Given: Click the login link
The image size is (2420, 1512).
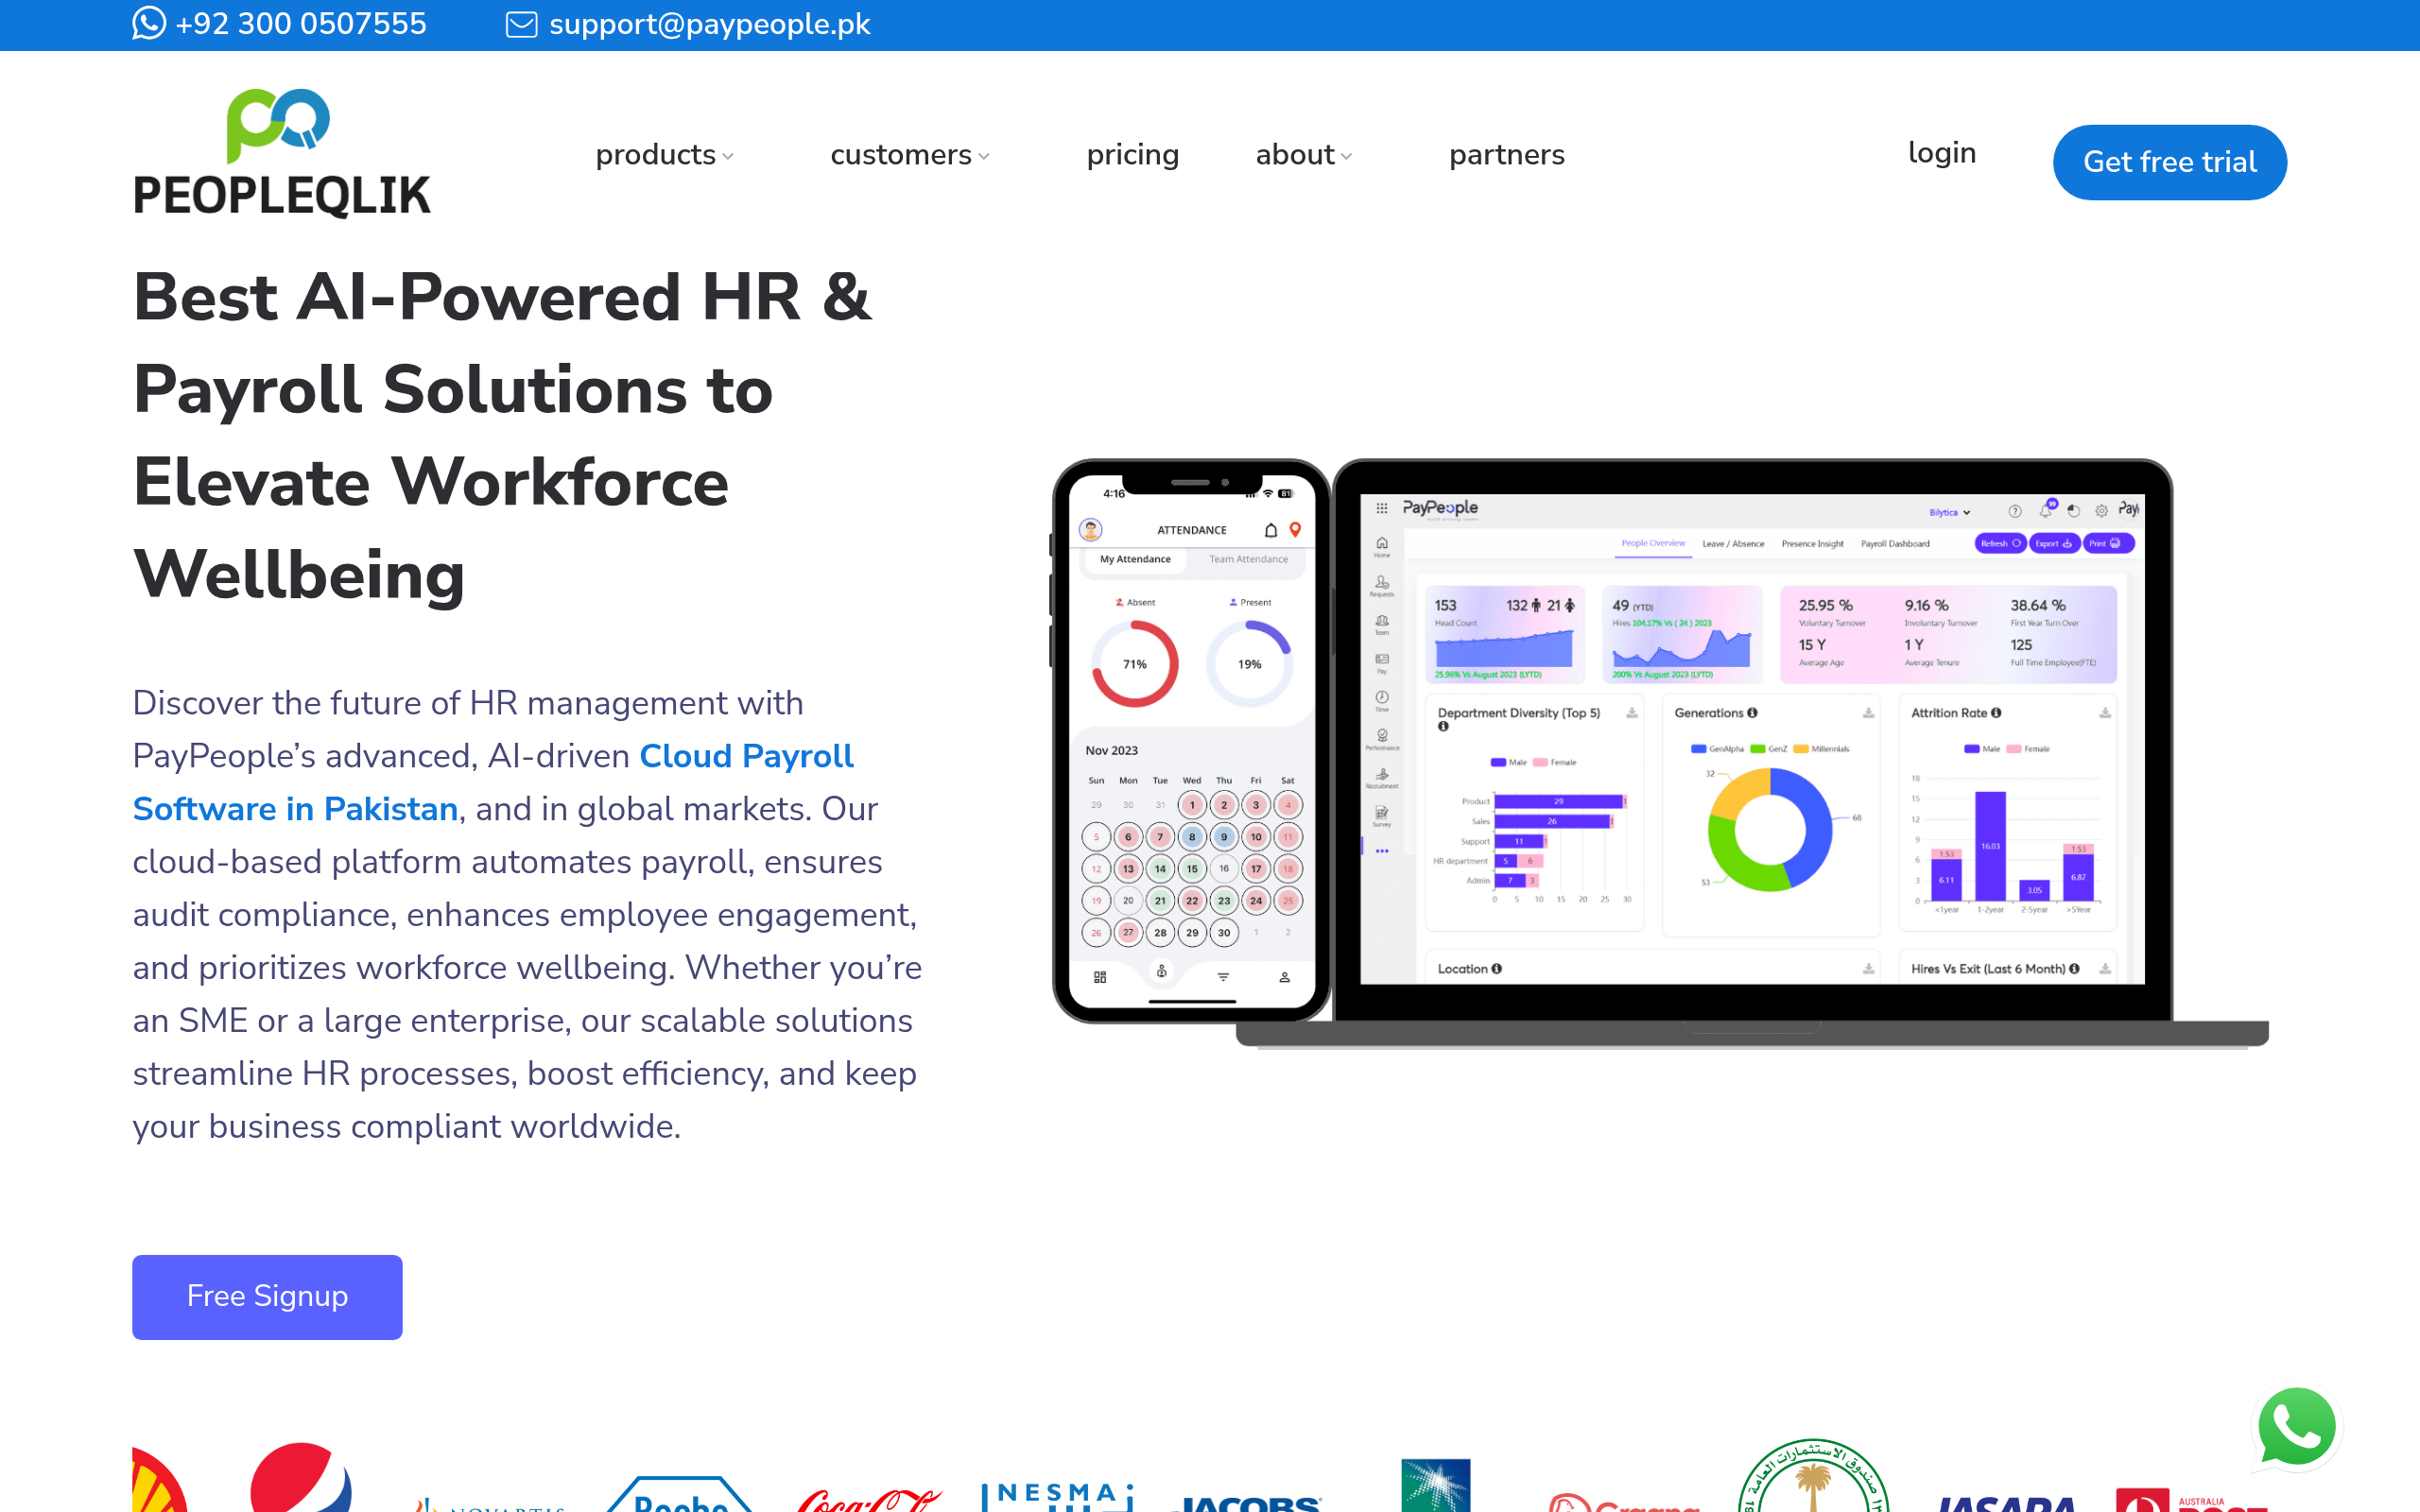Looking at the screenshot, I should point(1942,152).
